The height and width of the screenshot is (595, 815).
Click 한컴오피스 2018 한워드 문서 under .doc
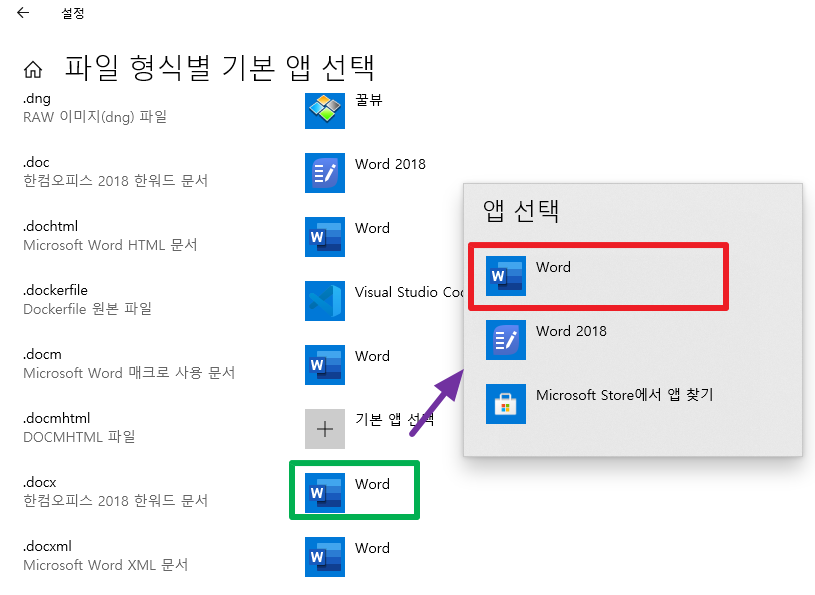pyautogui.click(x=115, y=180)
